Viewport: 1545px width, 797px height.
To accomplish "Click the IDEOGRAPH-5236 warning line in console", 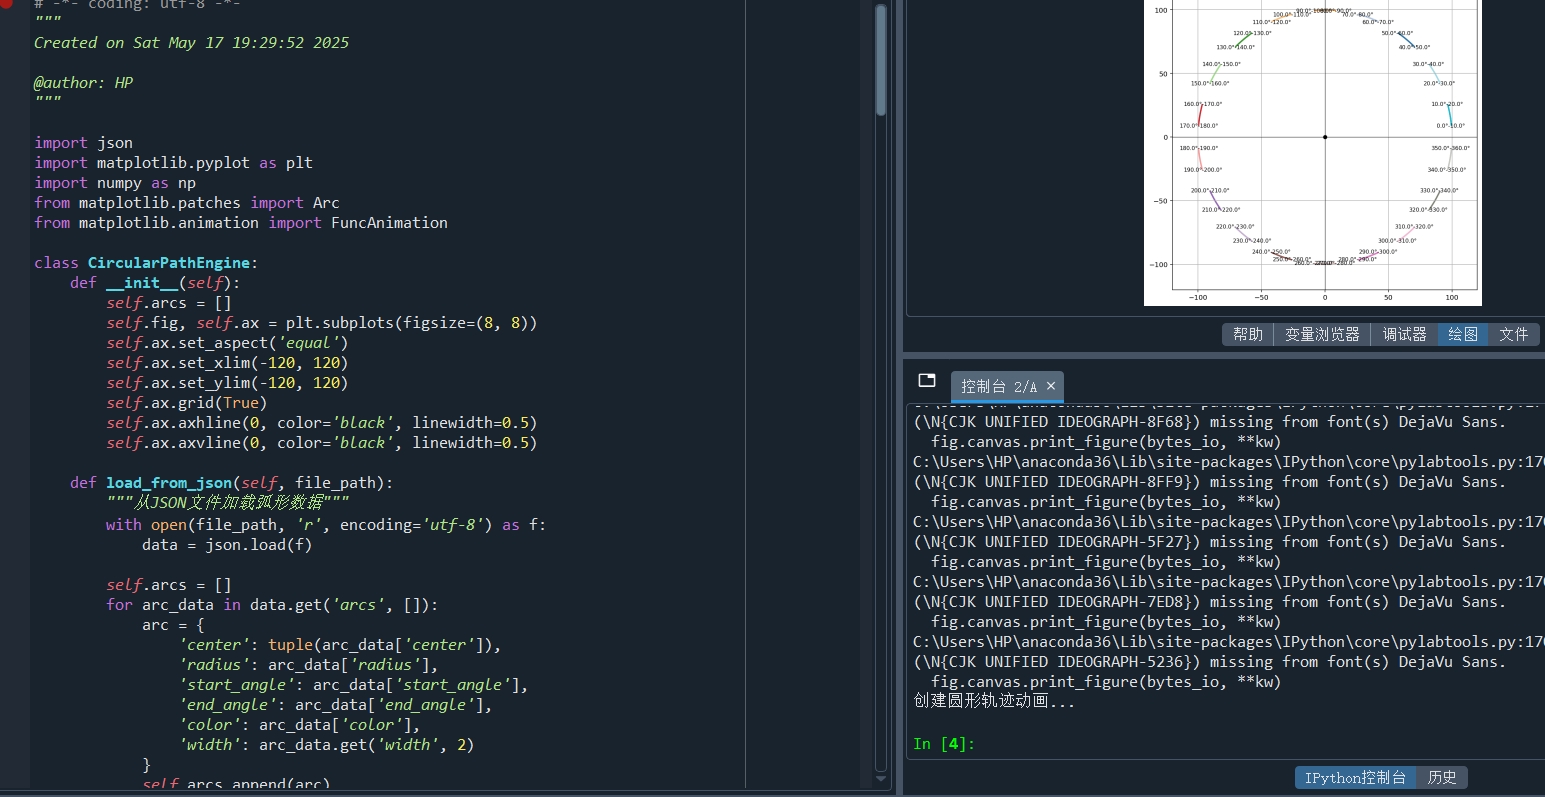I will (1209, 662).
